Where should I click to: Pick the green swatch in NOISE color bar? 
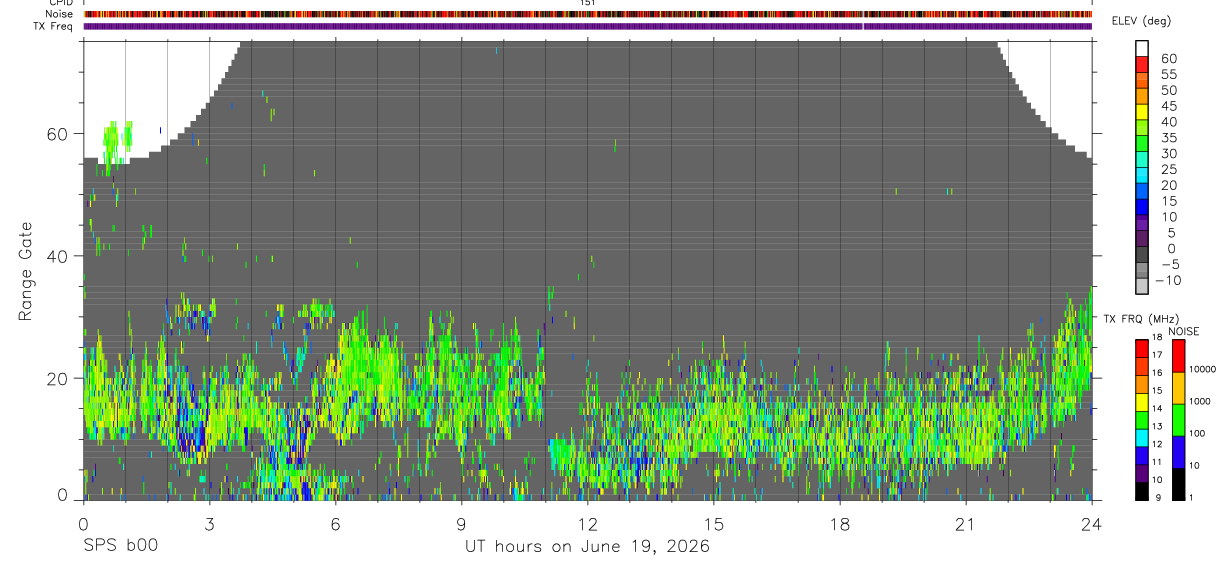1177,420
